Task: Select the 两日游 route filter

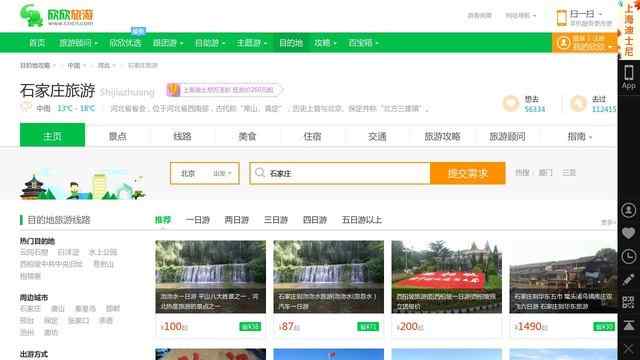Action: click(237, 220)
